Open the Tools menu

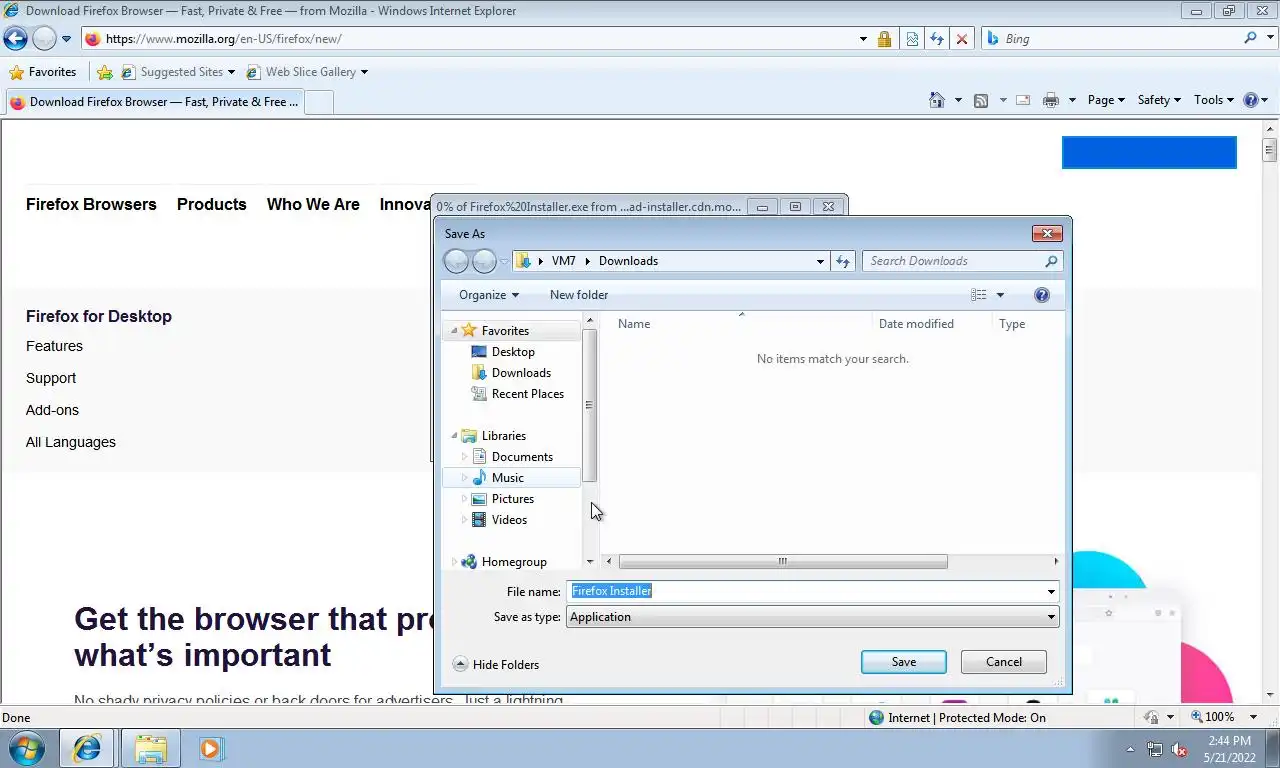pyautogui.click(x=1214, y=100)
